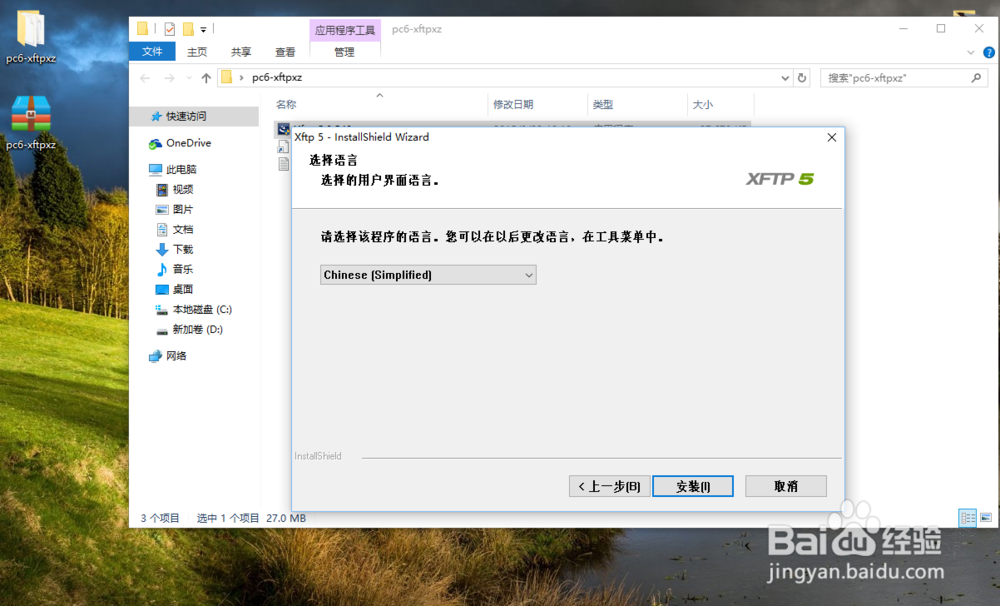
Task: Click the folder icon in Explorer title bar
Action: point(143,29)
